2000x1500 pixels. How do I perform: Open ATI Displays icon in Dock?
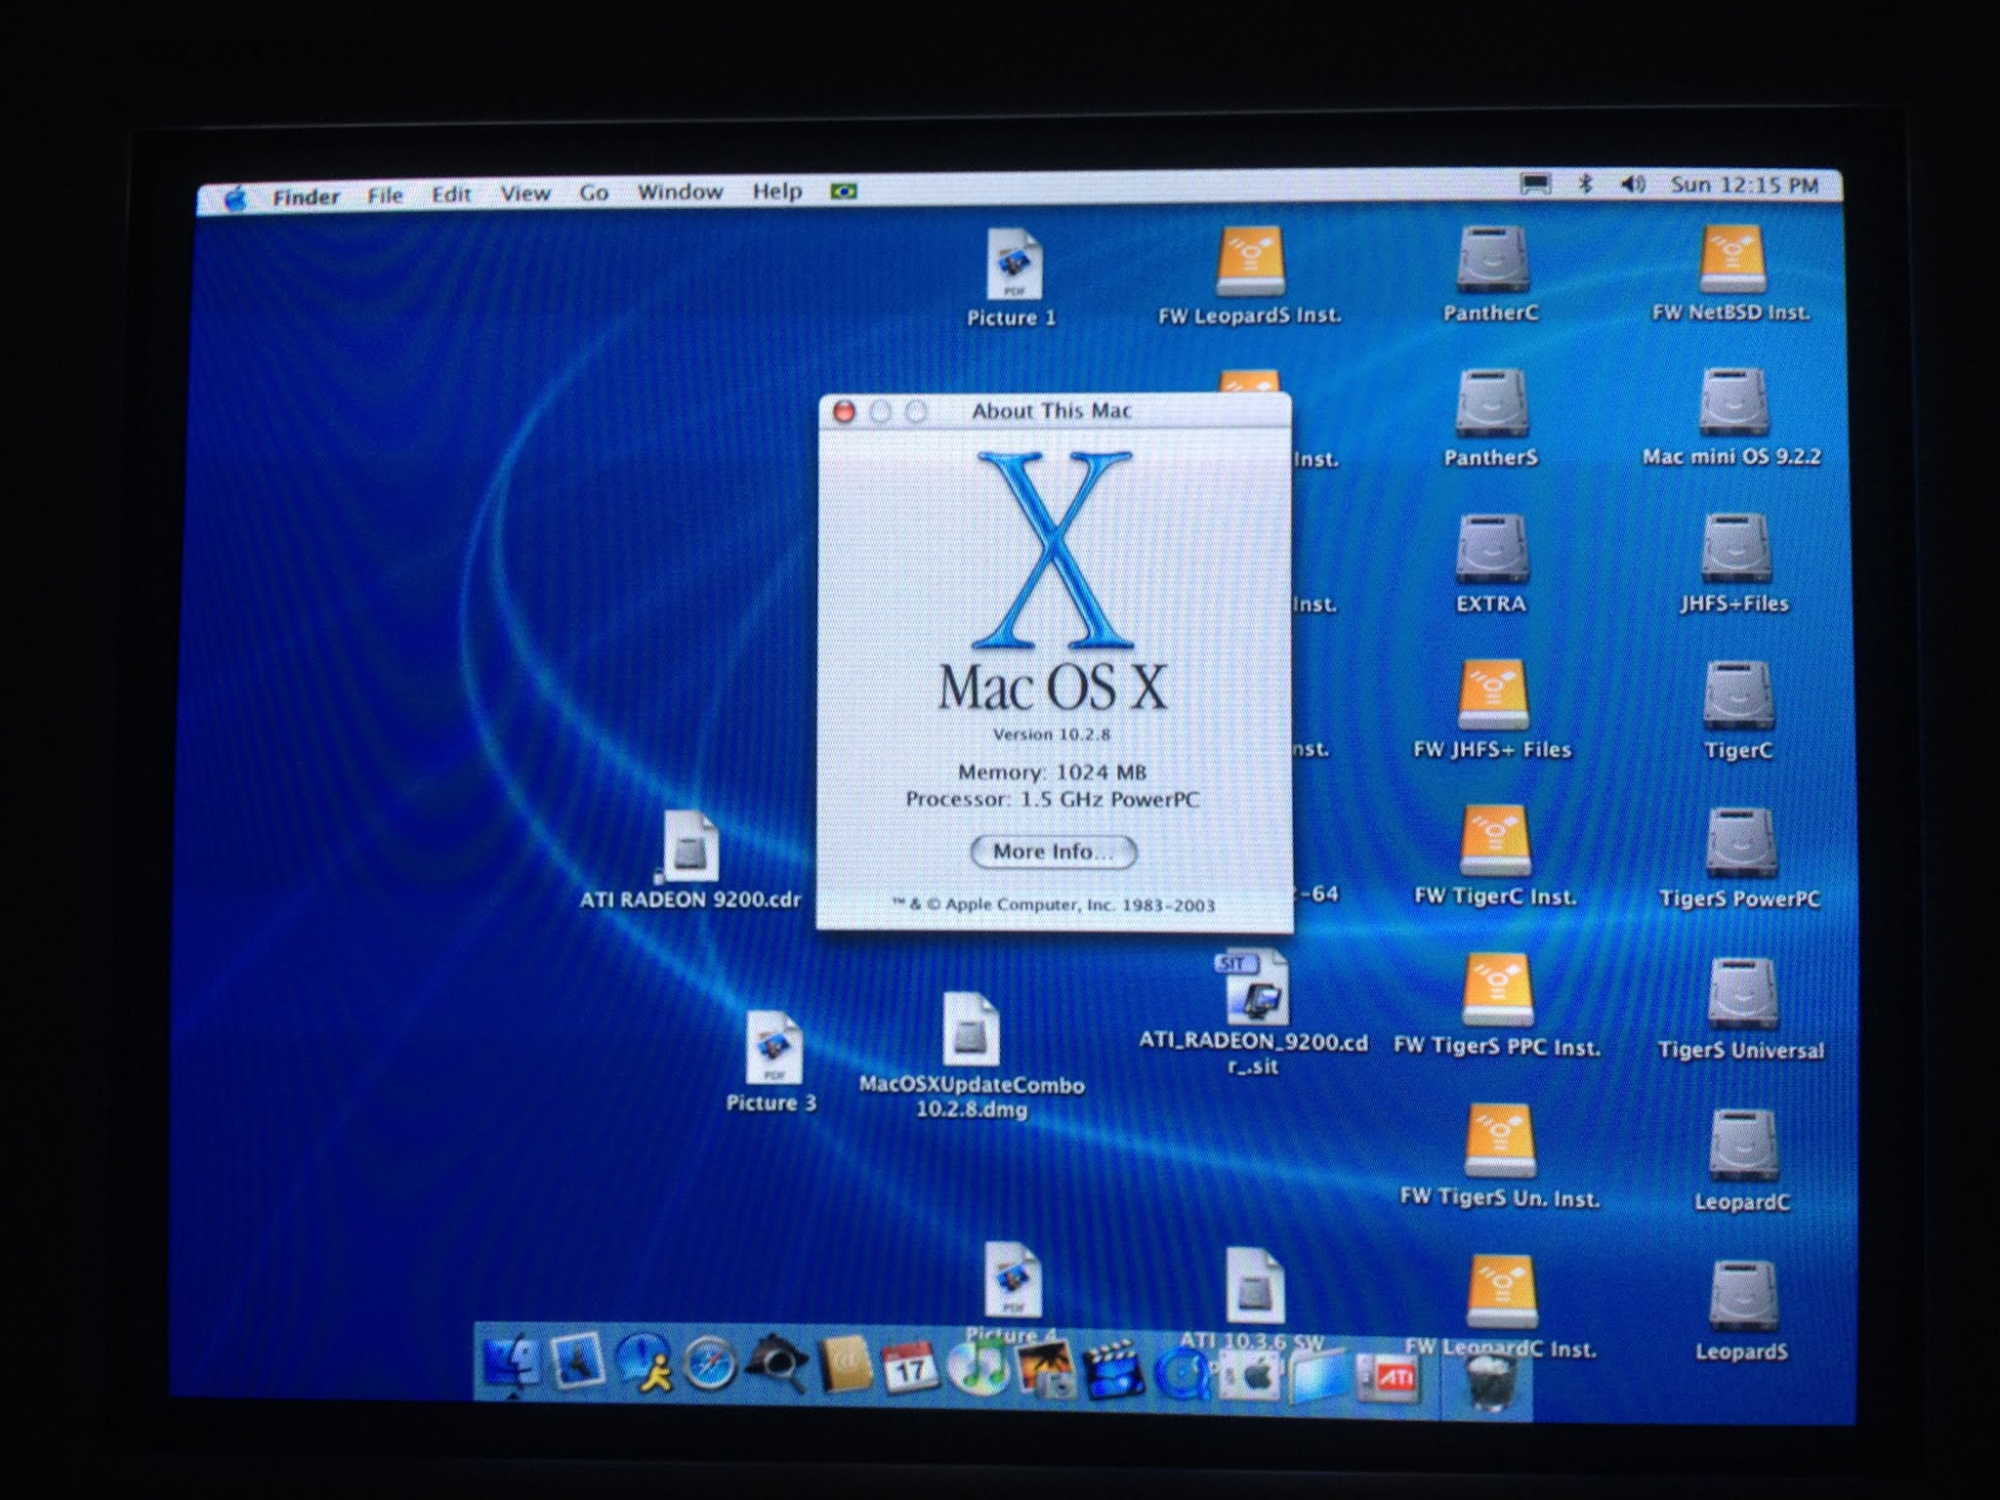[x=1390, y=1378]
